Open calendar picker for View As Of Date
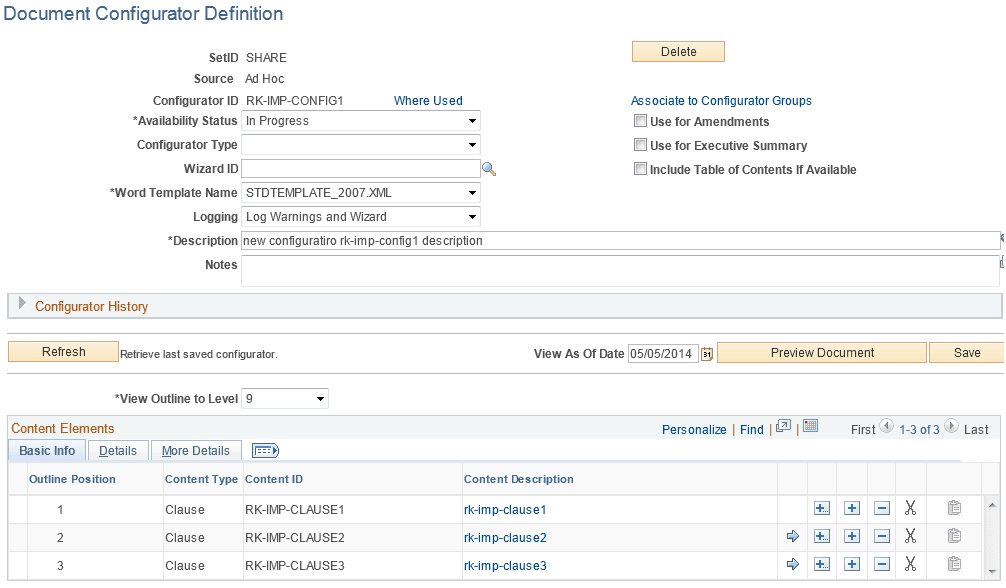This screenshot has height=588, width=1006. tap(708, 353)
